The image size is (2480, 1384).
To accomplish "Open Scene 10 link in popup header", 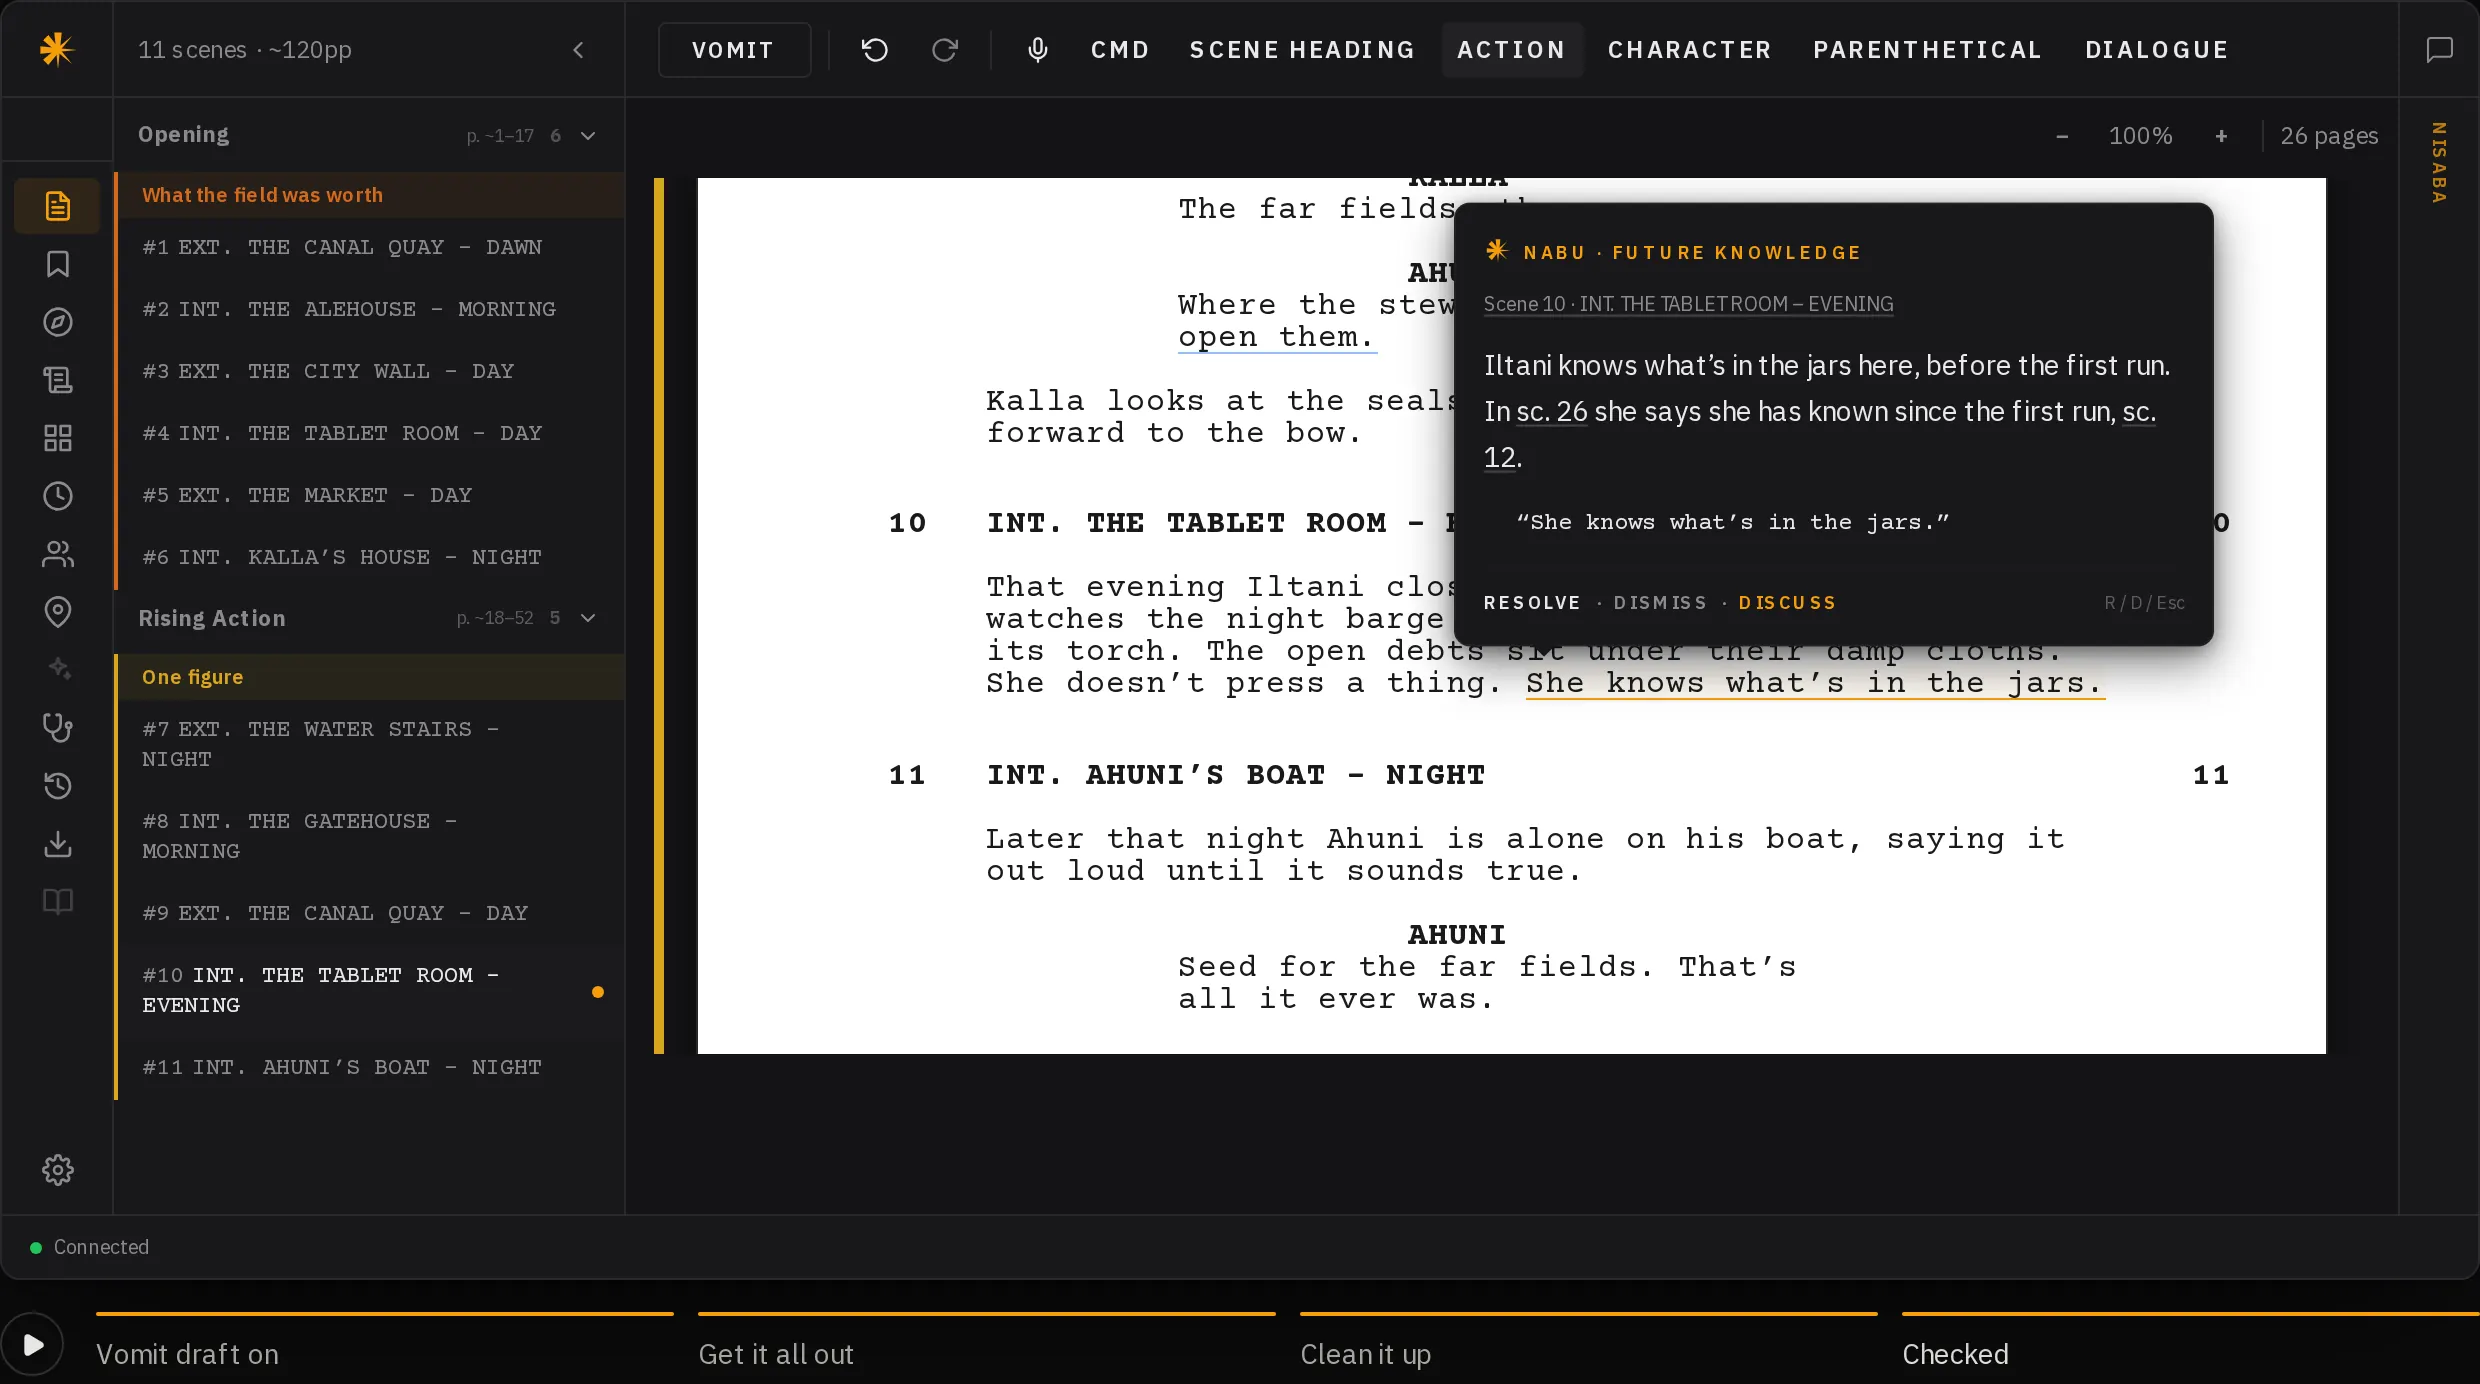I will click(x=1688, y=304).
